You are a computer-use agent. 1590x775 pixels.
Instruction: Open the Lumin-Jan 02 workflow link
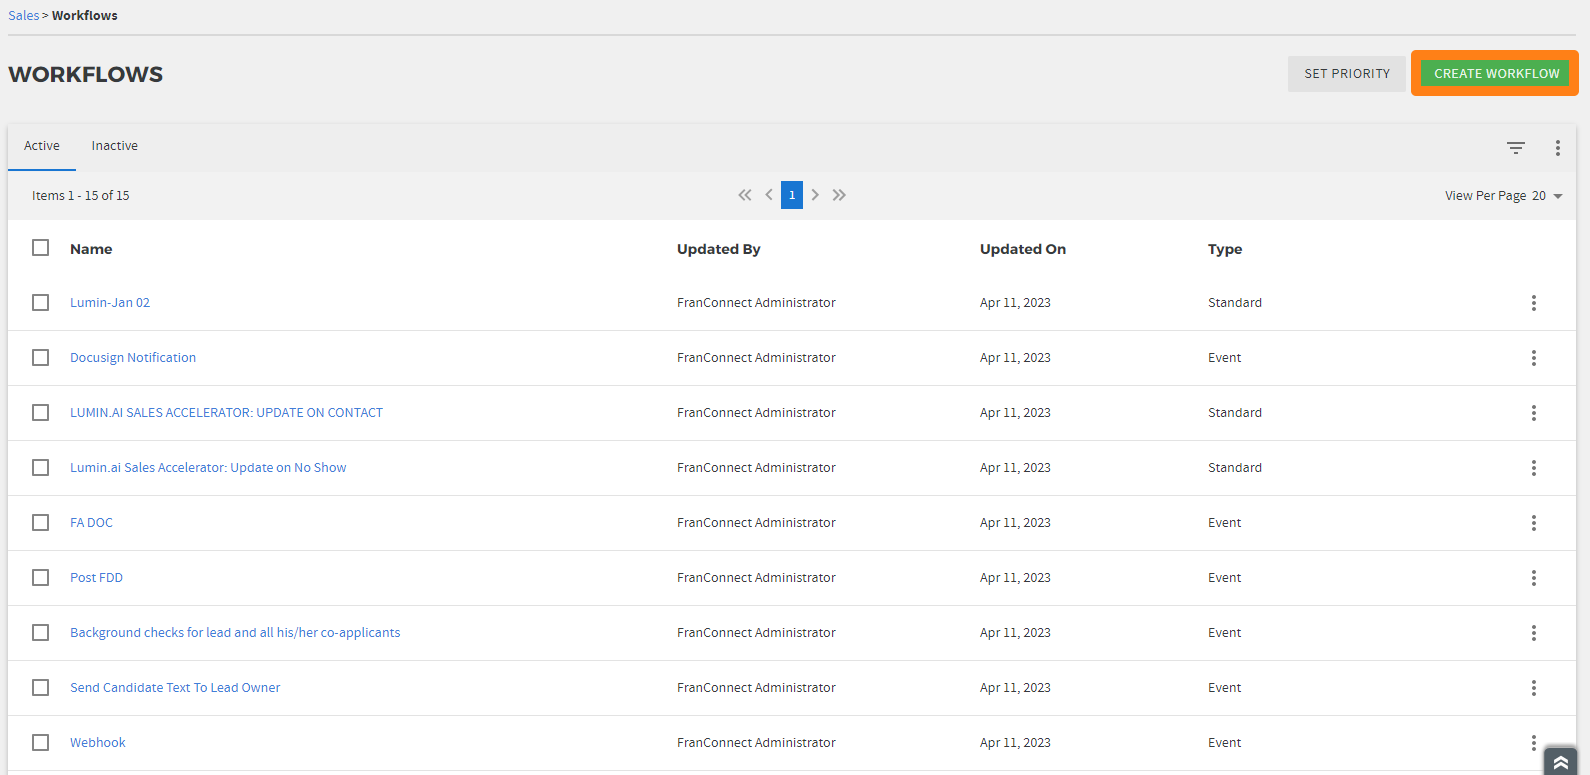click(x=110, y=302)
